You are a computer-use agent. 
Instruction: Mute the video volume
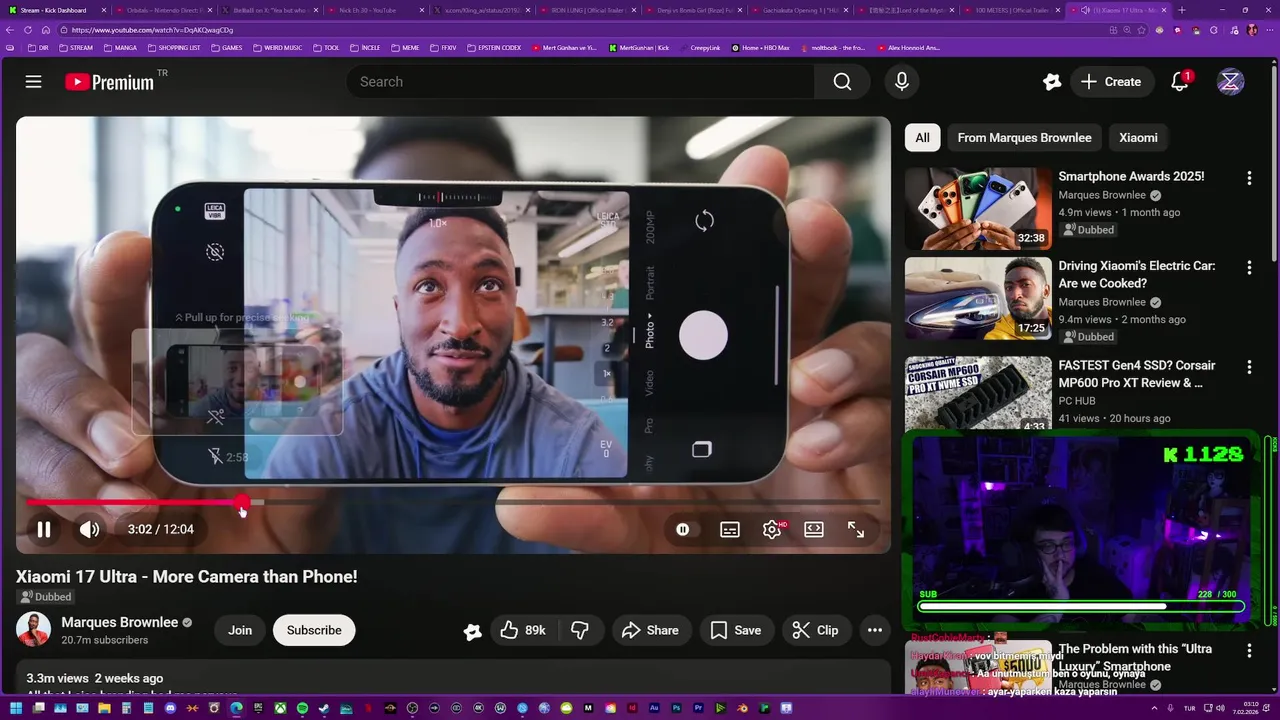[89, 529]
